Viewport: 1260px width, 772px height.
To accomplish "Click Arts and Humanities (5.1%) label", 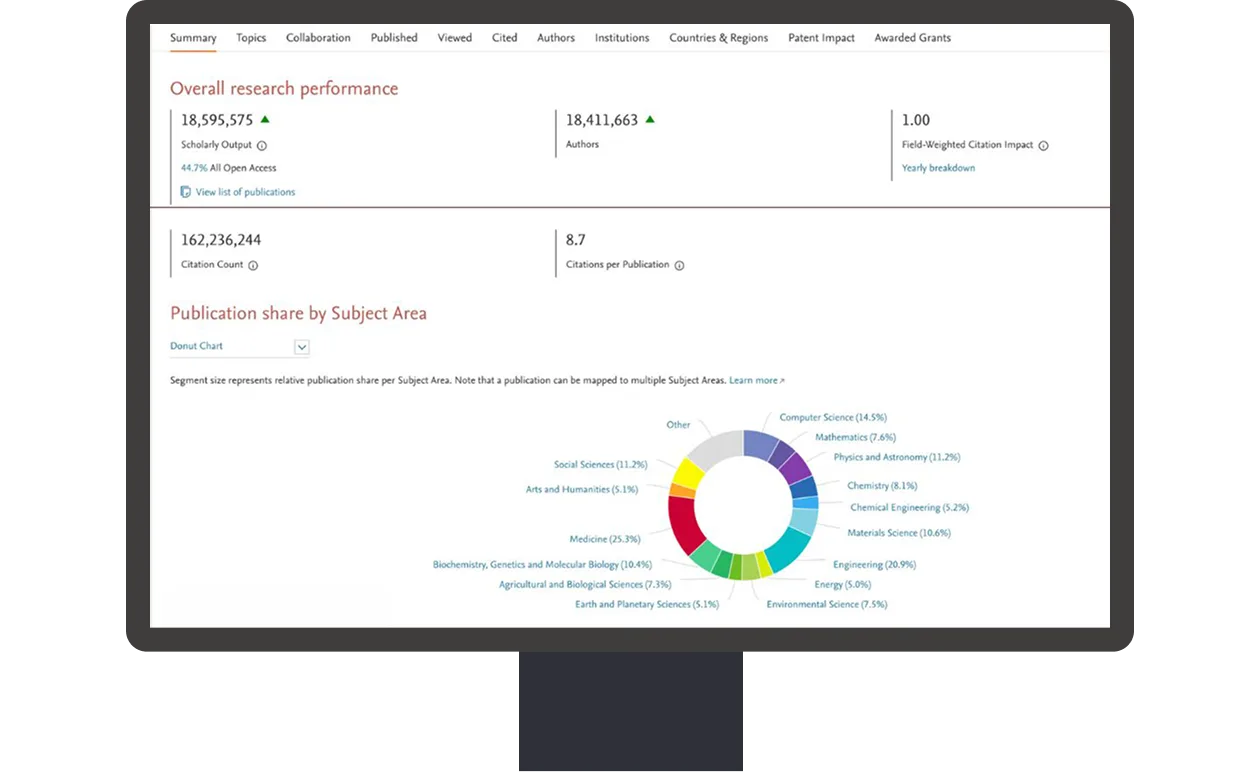I will [x=582, y=489].
